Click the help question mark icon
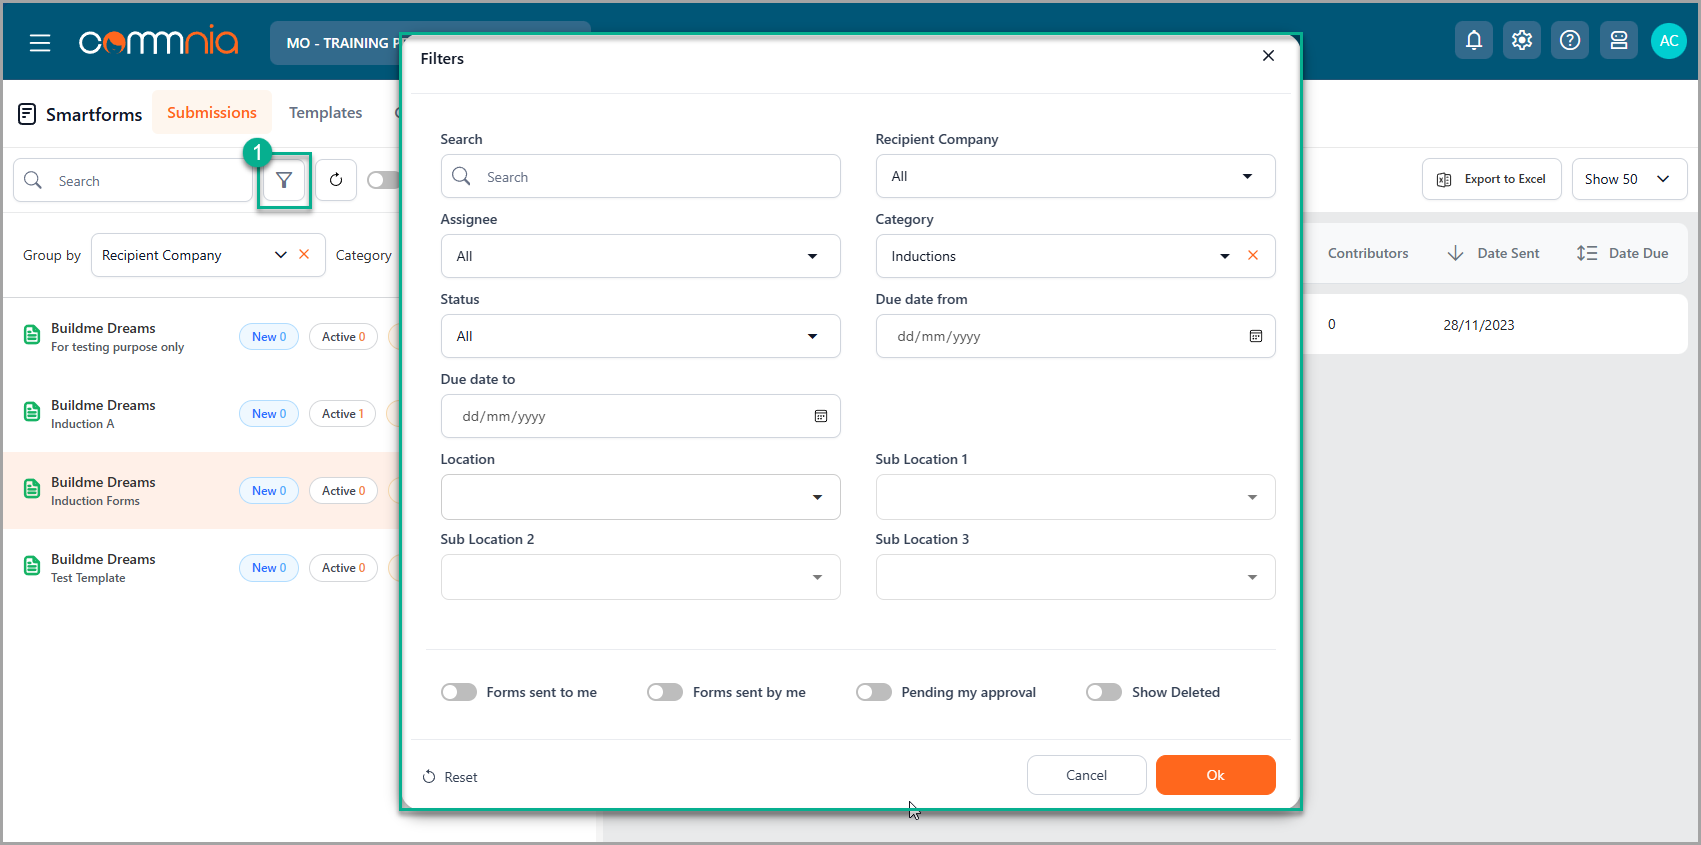1701x845 pixels. click(1569, 40)
